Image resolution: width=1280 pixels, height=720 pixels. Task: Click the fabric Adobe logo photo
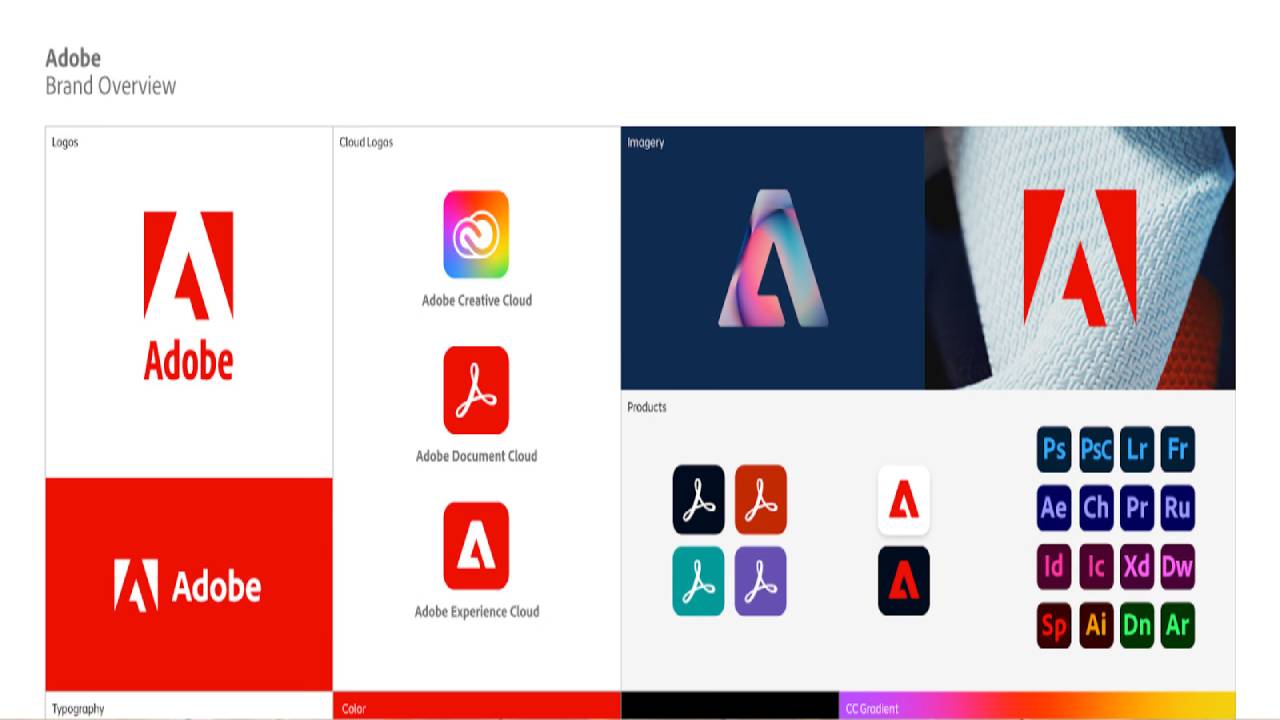(1080, 258)
